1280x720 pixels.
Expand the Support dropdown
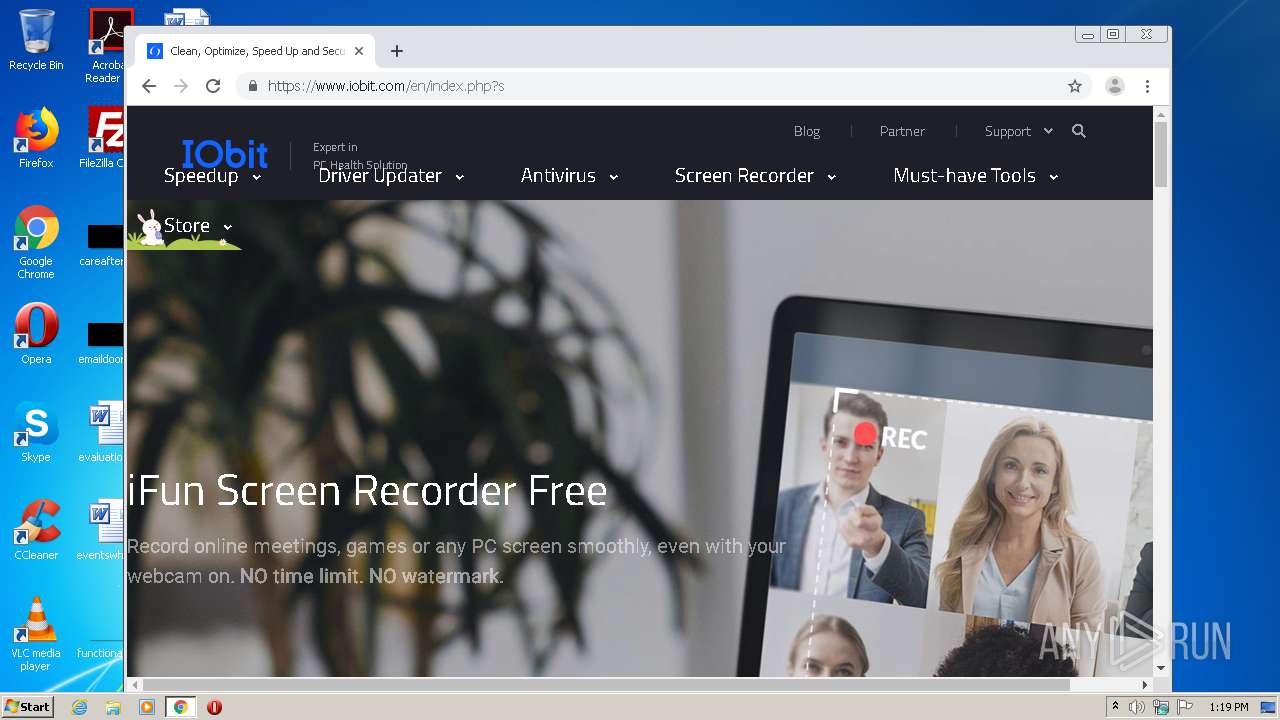click(1018, 131)
